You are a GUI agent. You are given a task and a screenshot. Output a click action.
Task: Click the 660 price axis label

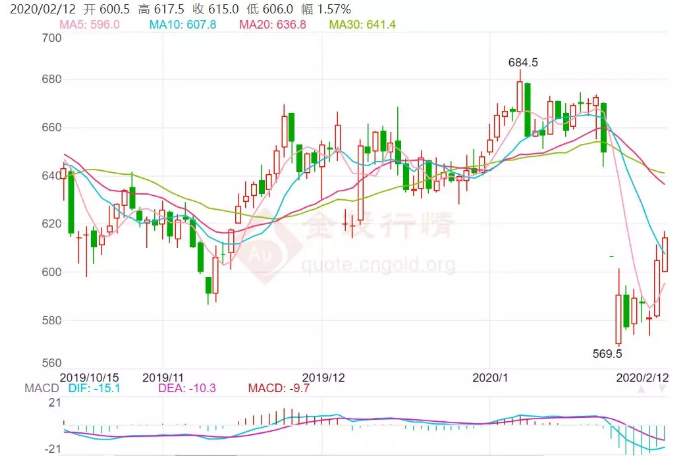52,127
